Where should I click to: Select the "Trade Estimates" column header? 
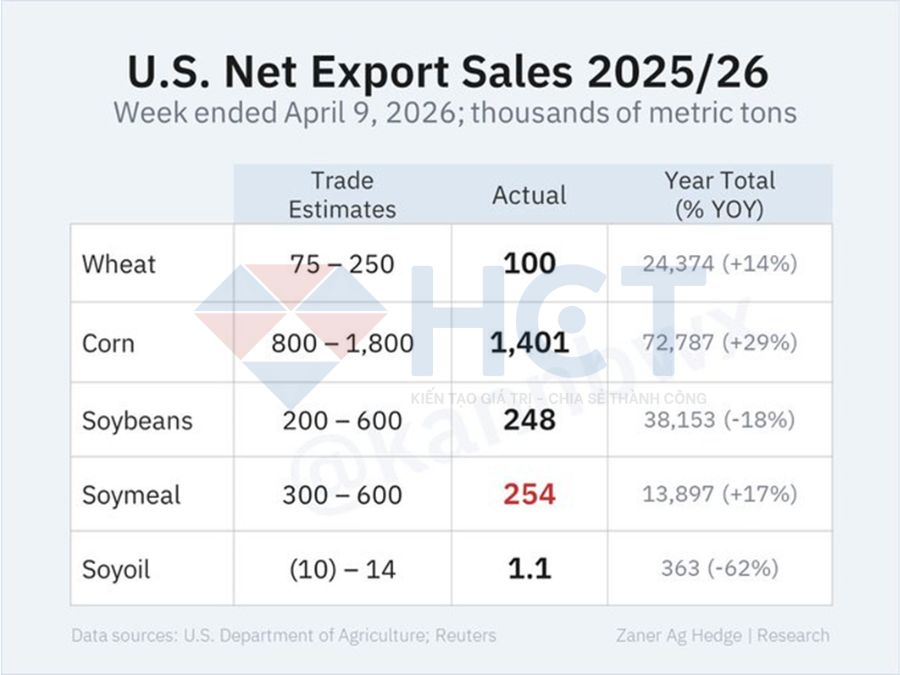pyautogui.click(x=342, y=195)
